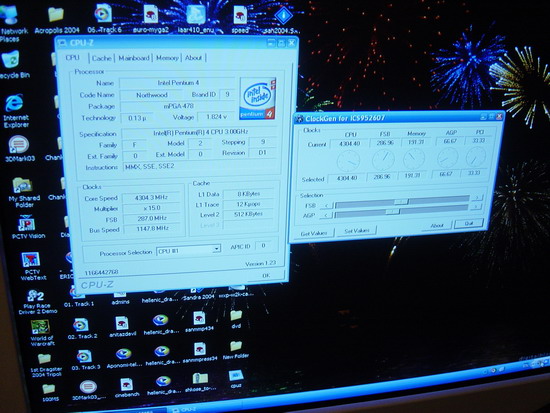Click OK in the CPU-Z window
This screenshot has width=550, height=413.
(266, 275)
